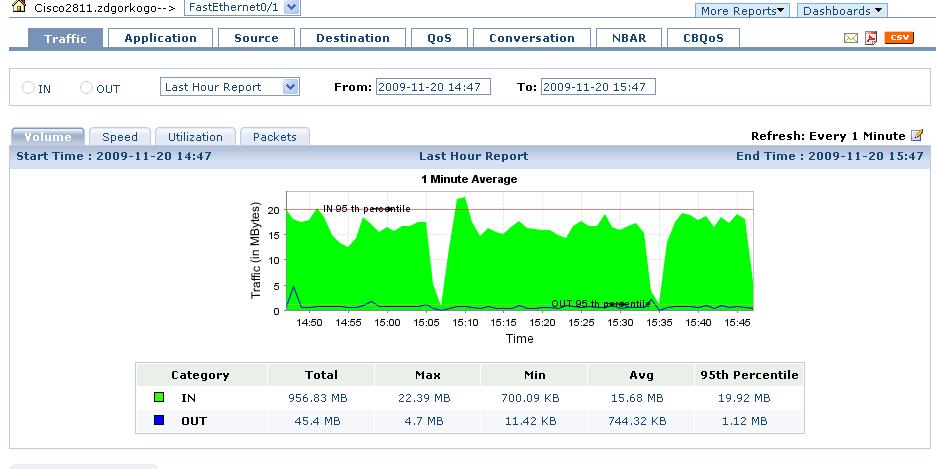Switch to the Packets graph tab
936x469 pixels.
pyautogui.click(x=275, y=137)
